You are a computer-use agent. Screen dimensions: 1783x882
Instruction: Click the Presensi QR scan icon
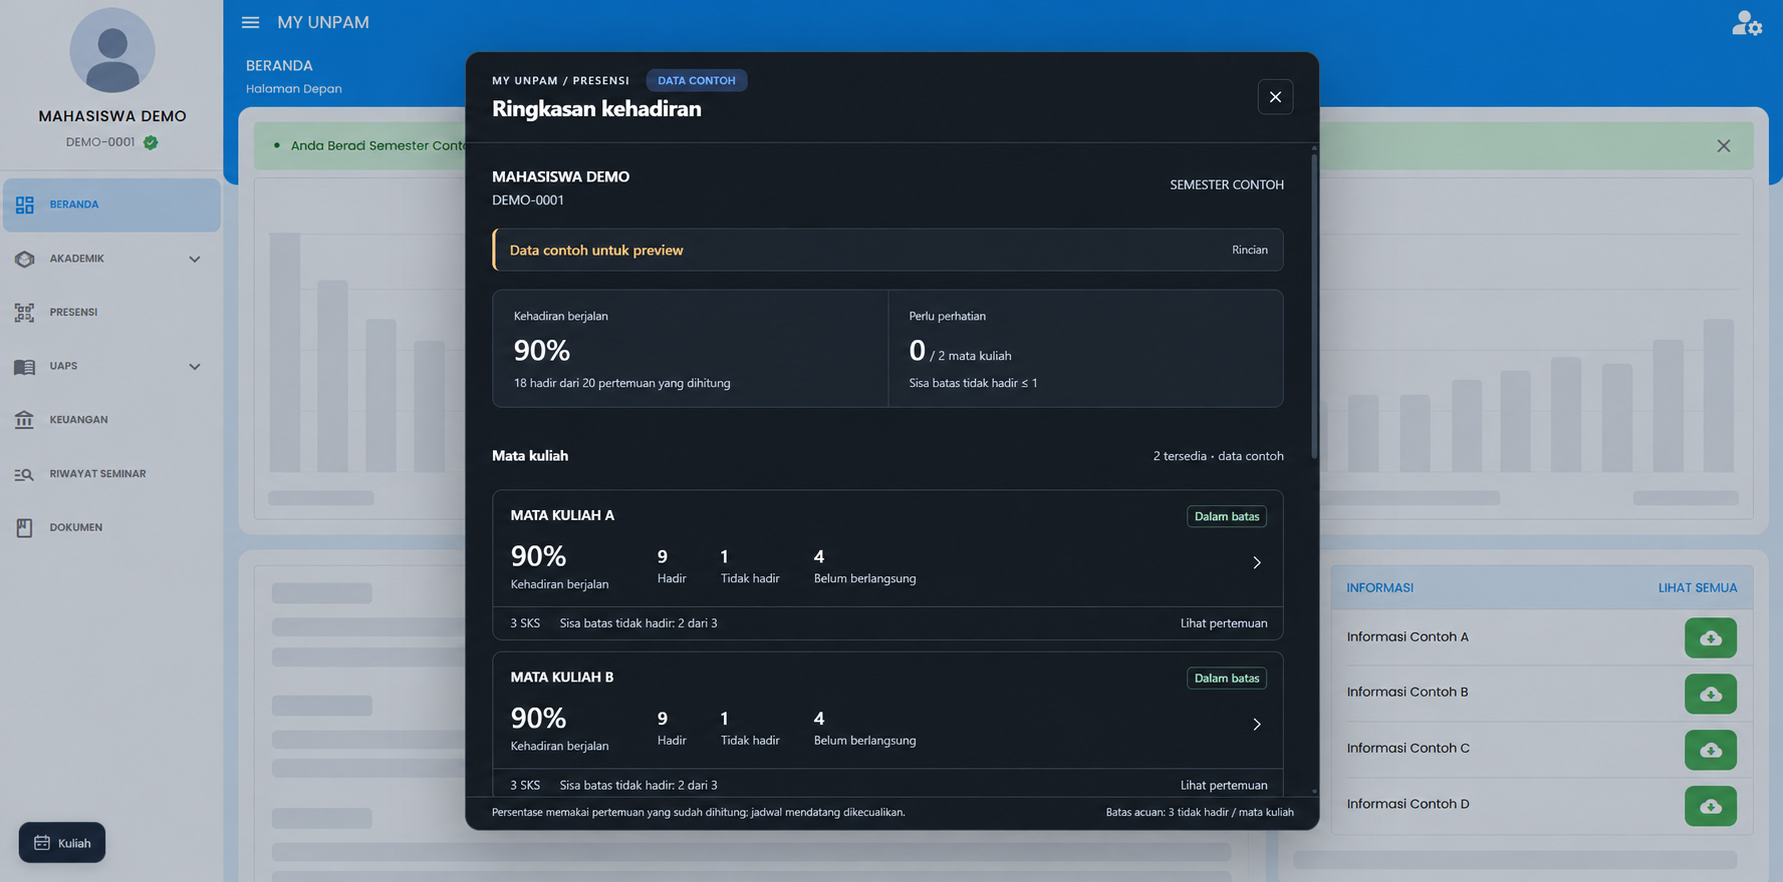click(24, 312)
